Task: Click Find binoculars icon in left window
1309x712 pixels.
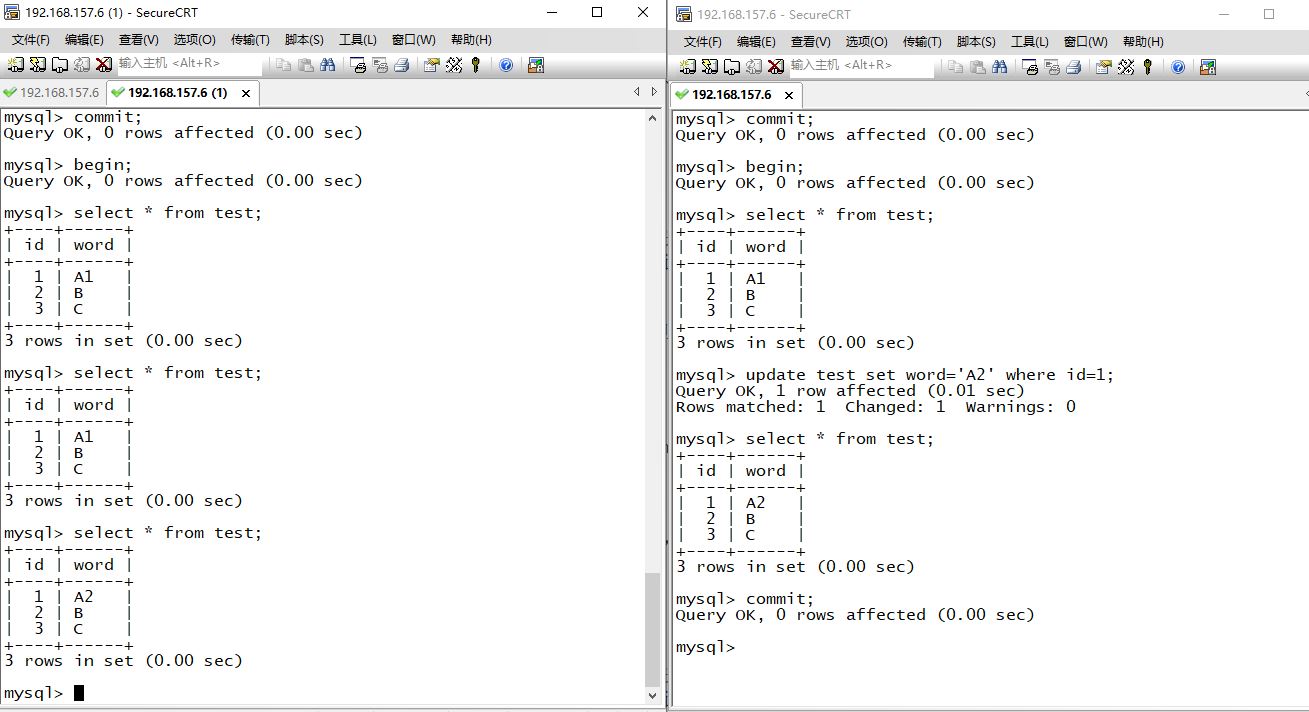Action: (x=327, y=64)
